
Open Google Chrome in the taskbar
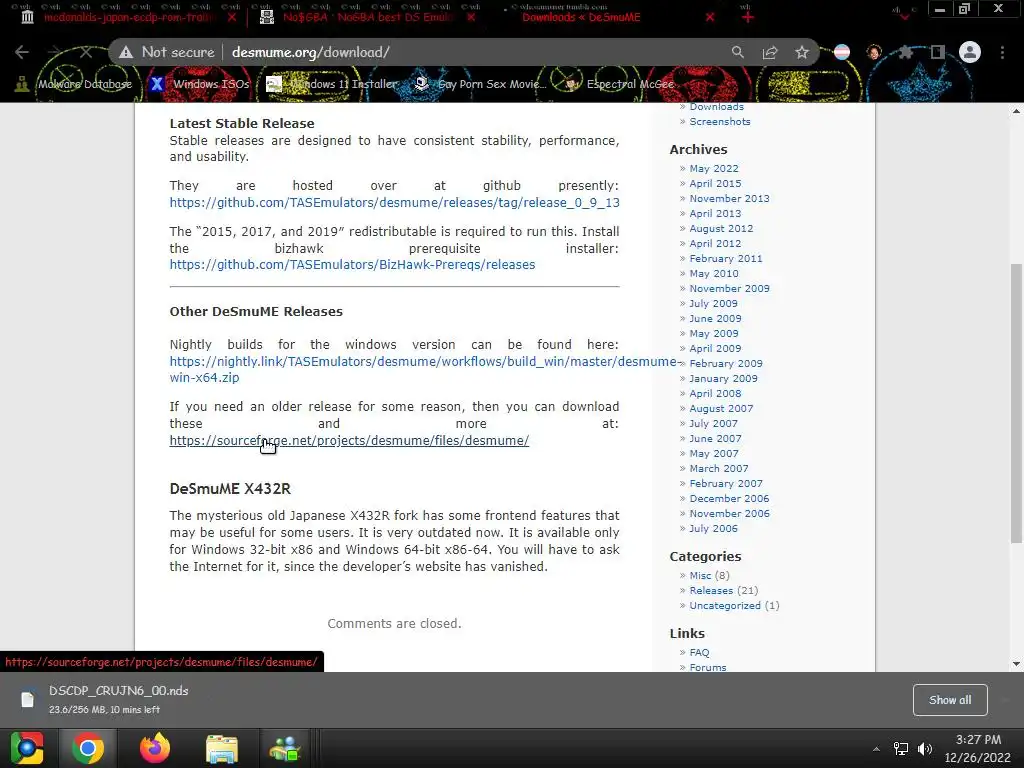(88, 748)
